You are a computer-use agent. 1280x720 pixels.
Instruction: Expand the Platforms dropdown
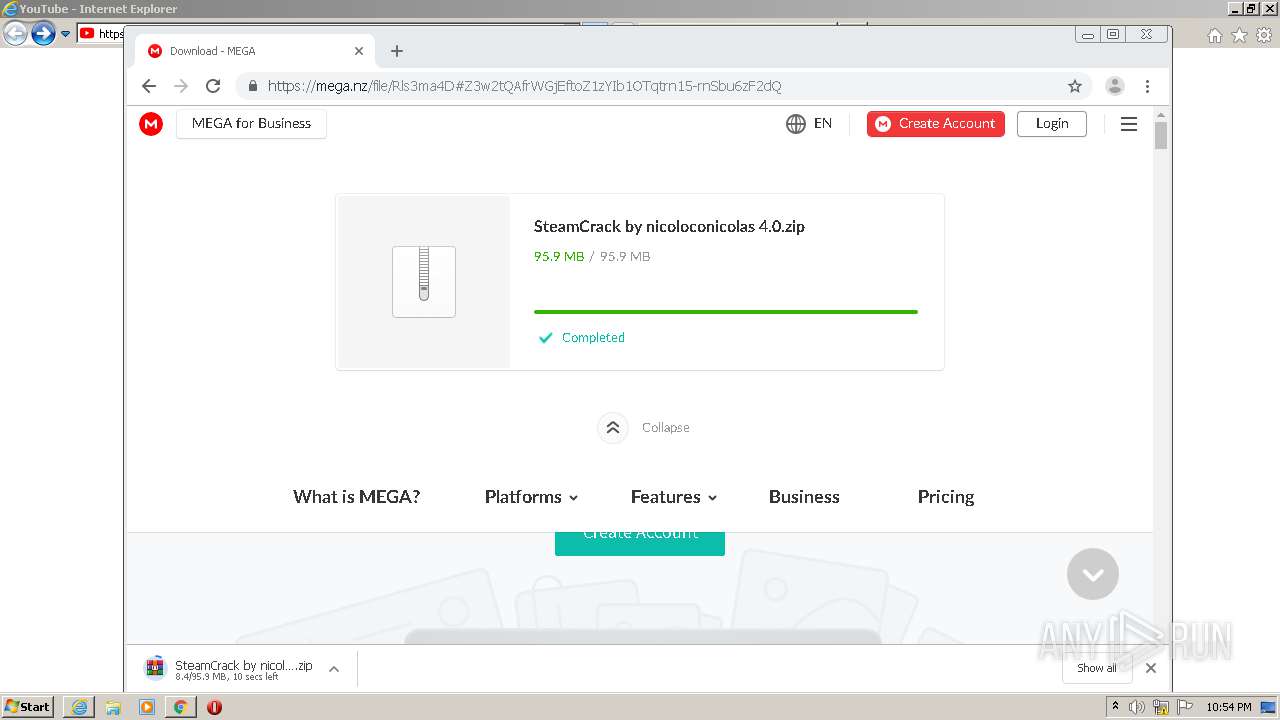click(531, 497)
